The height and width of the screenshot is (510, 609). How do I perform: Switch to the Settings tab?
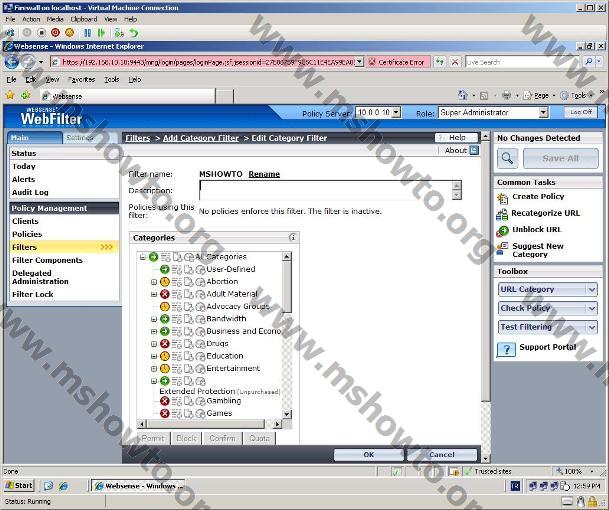79,138
